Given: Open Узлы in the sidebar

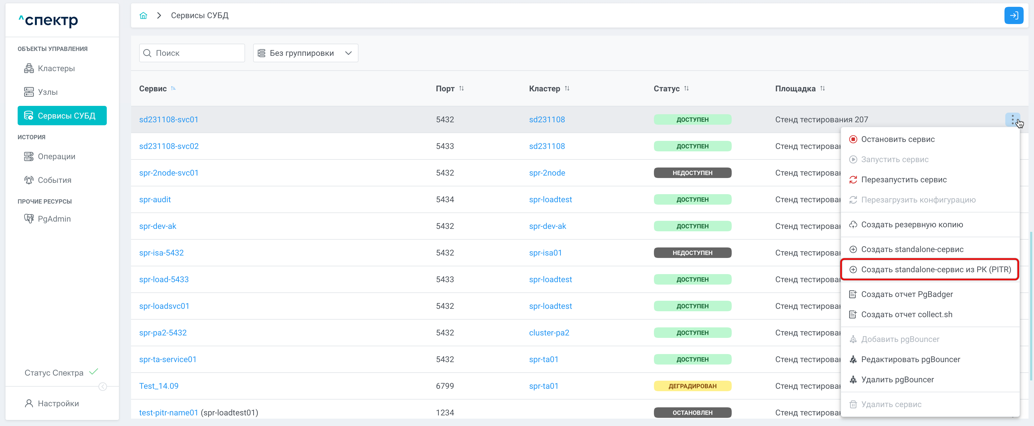Looking at the screenshot, I should click(47, 92).
